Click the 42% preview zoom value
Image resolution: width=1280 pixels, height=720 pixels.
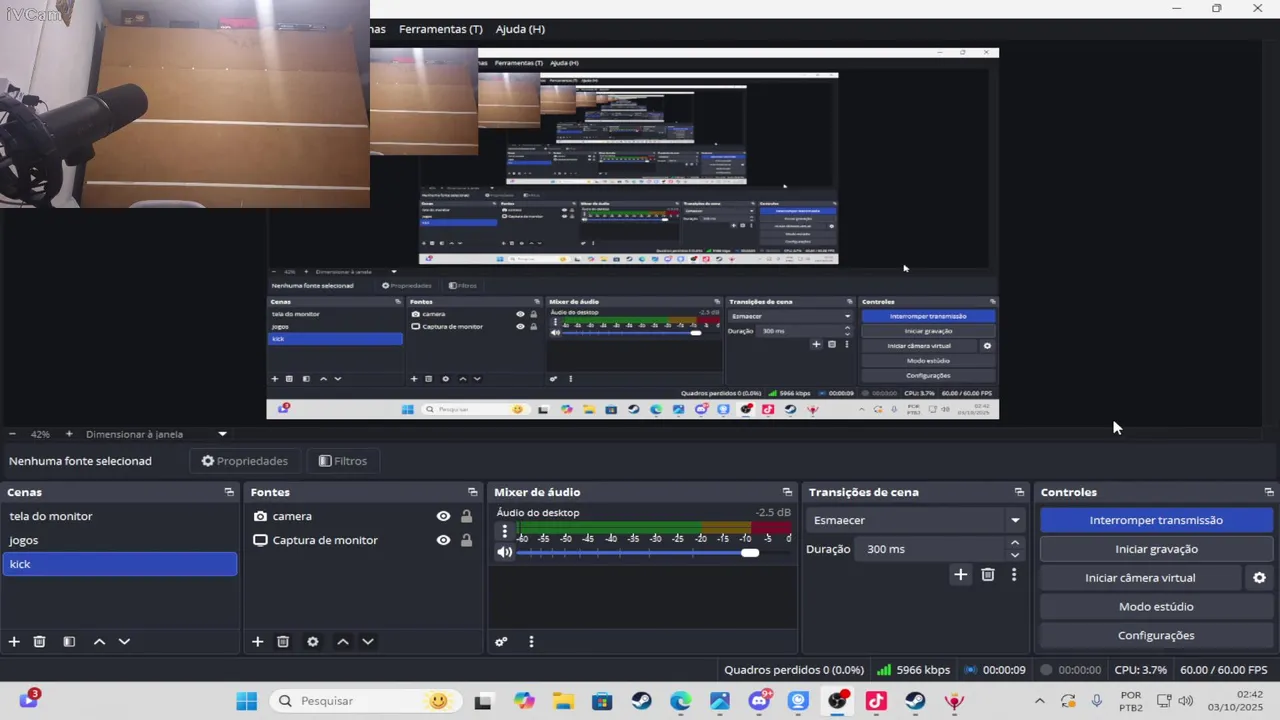tap(40, 434)
